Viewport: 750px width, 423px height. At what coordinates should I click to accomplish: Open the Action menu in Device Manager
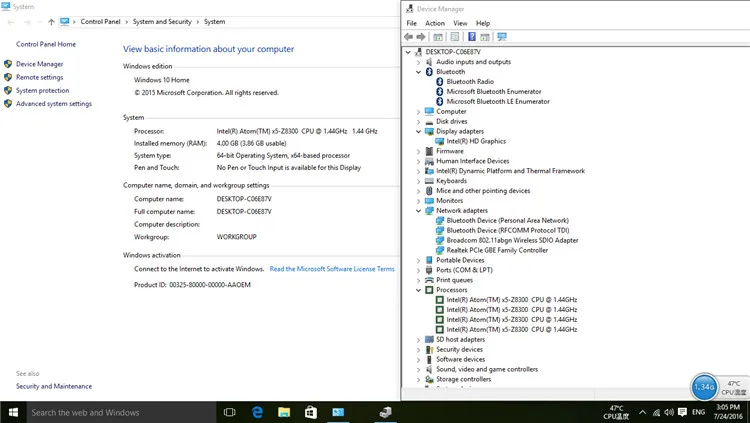[x=435, y=23]
